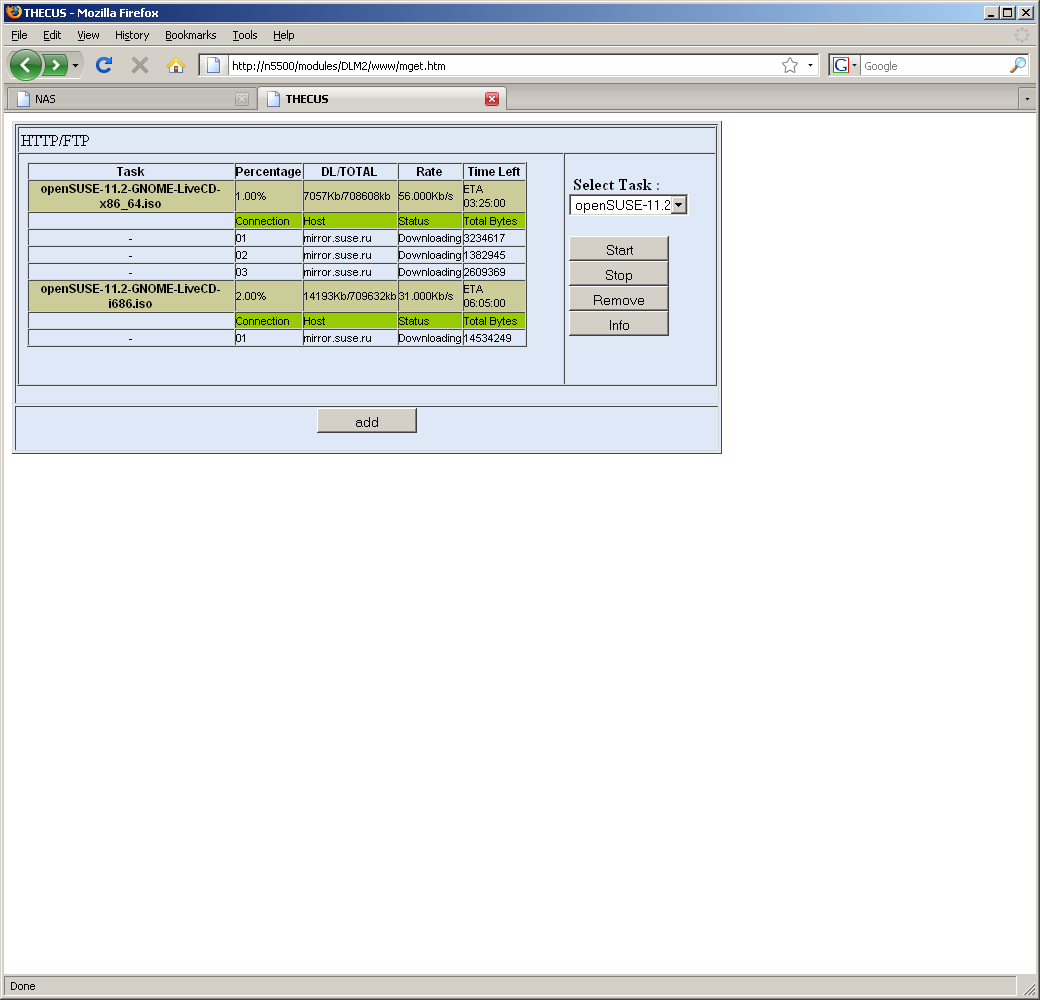Open the address bar history dropdown
This screenshot has height=1000, width=1040.
coord(810,65)
